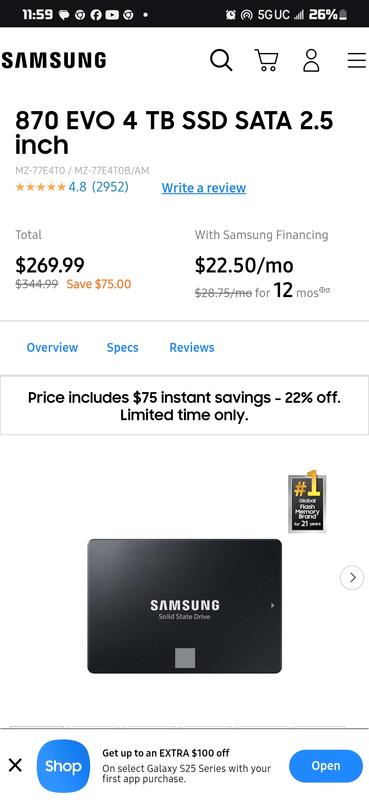Screen dimensions: 369x800
Task: Switch to the Specs tab
Action: tap(122, 347)
